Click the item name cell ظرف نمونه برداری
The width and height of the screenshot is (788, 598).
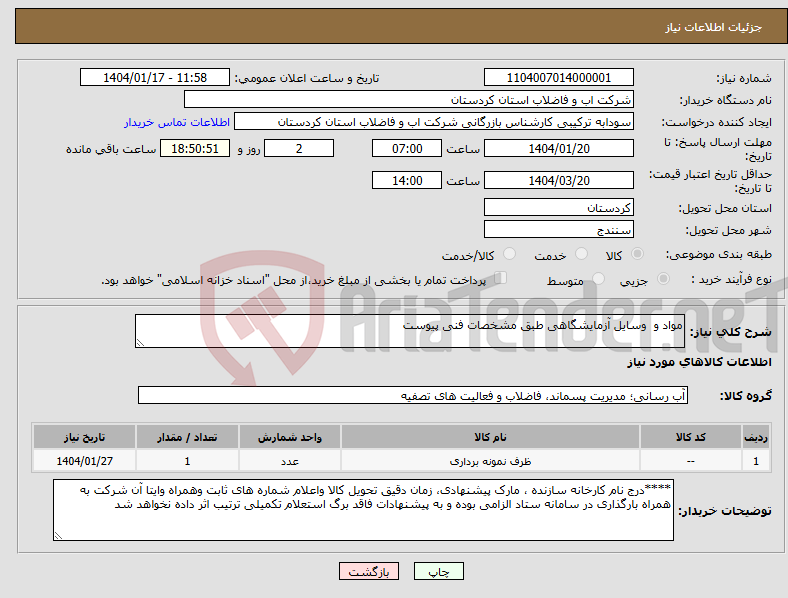490,461
